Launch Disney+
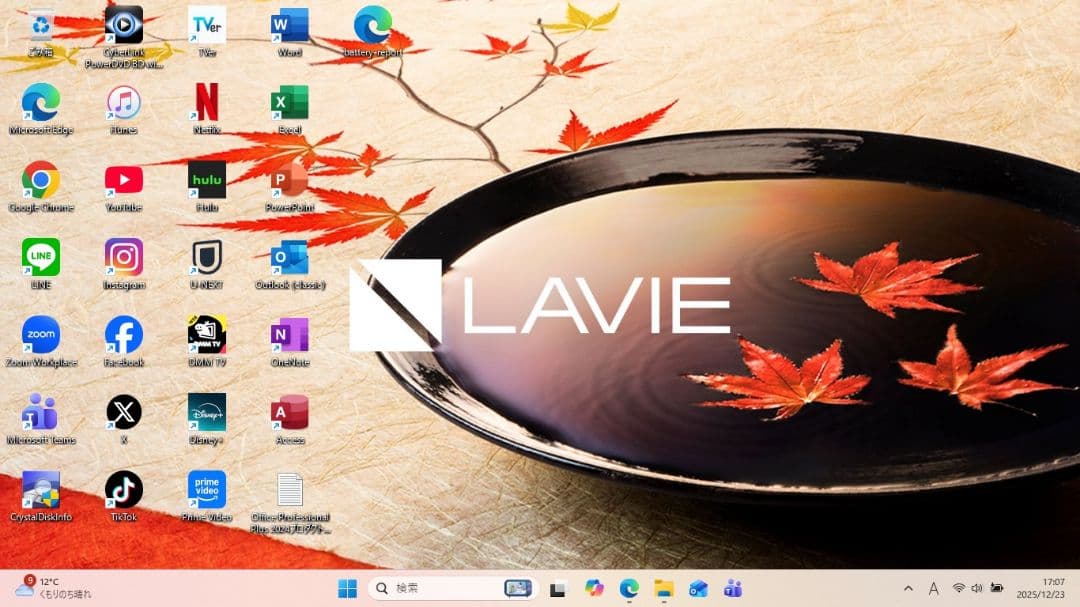Screen dimensions: 1080x607 (206, 412)
